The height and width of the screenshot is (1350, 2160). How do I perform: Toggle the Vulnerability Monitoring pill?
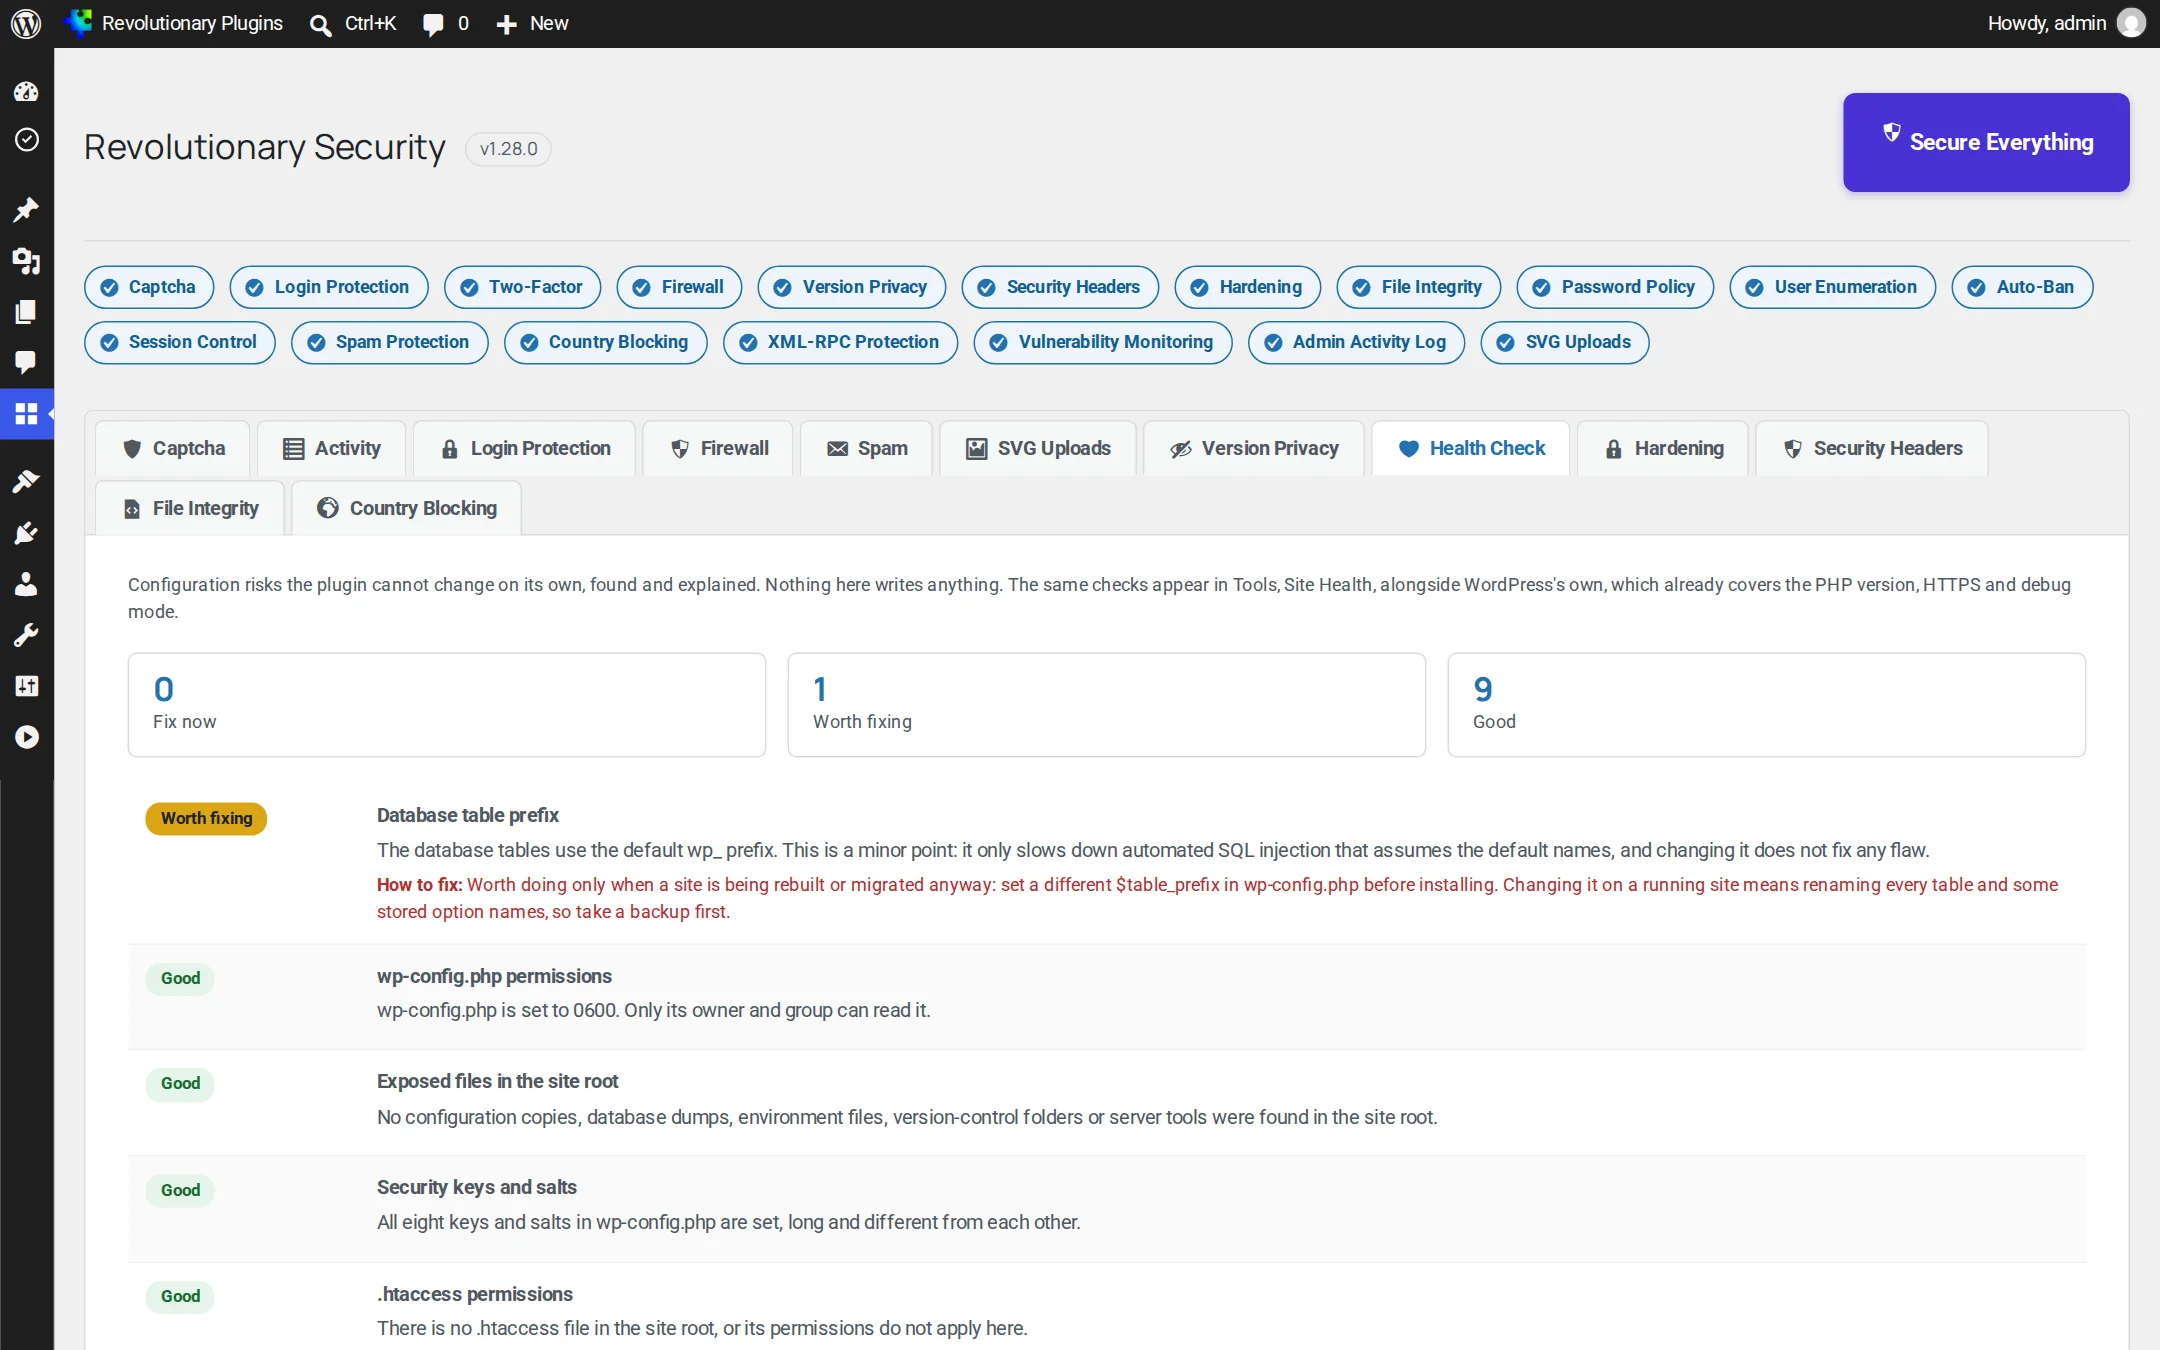pyautogui.click(x=1102, y=342)
